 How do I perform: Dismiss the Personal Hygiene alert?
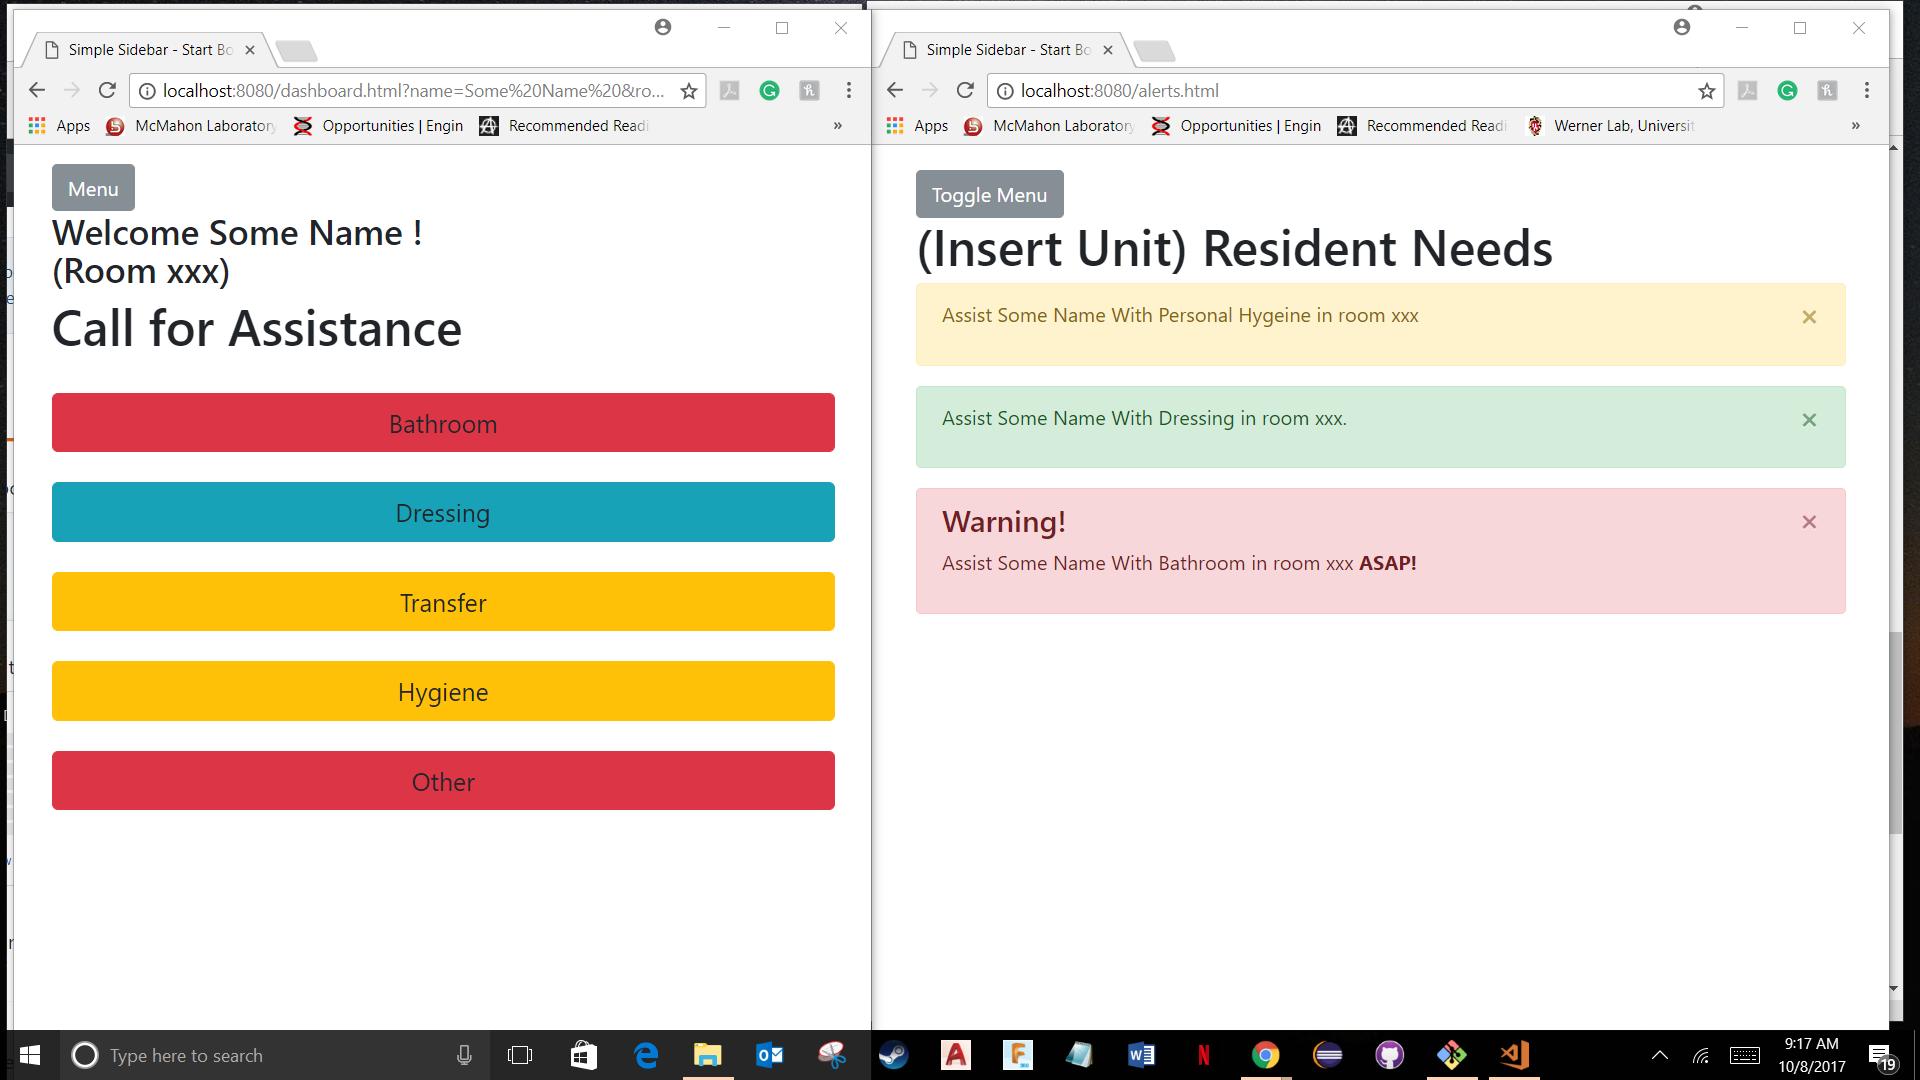1809,317
